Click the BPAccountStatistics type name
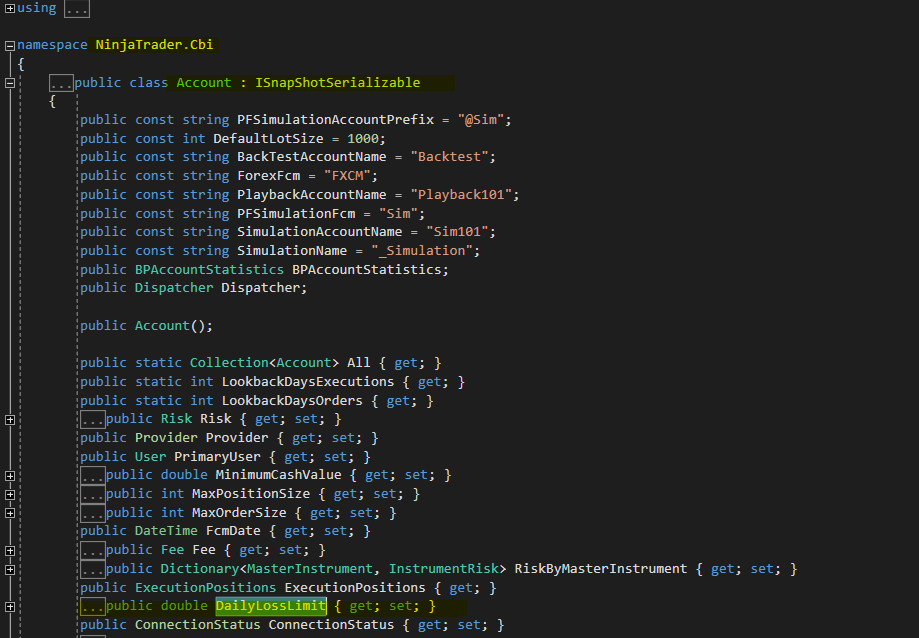Screen dimensions: 919x638 pyautogui.click(x=209, y=269)
